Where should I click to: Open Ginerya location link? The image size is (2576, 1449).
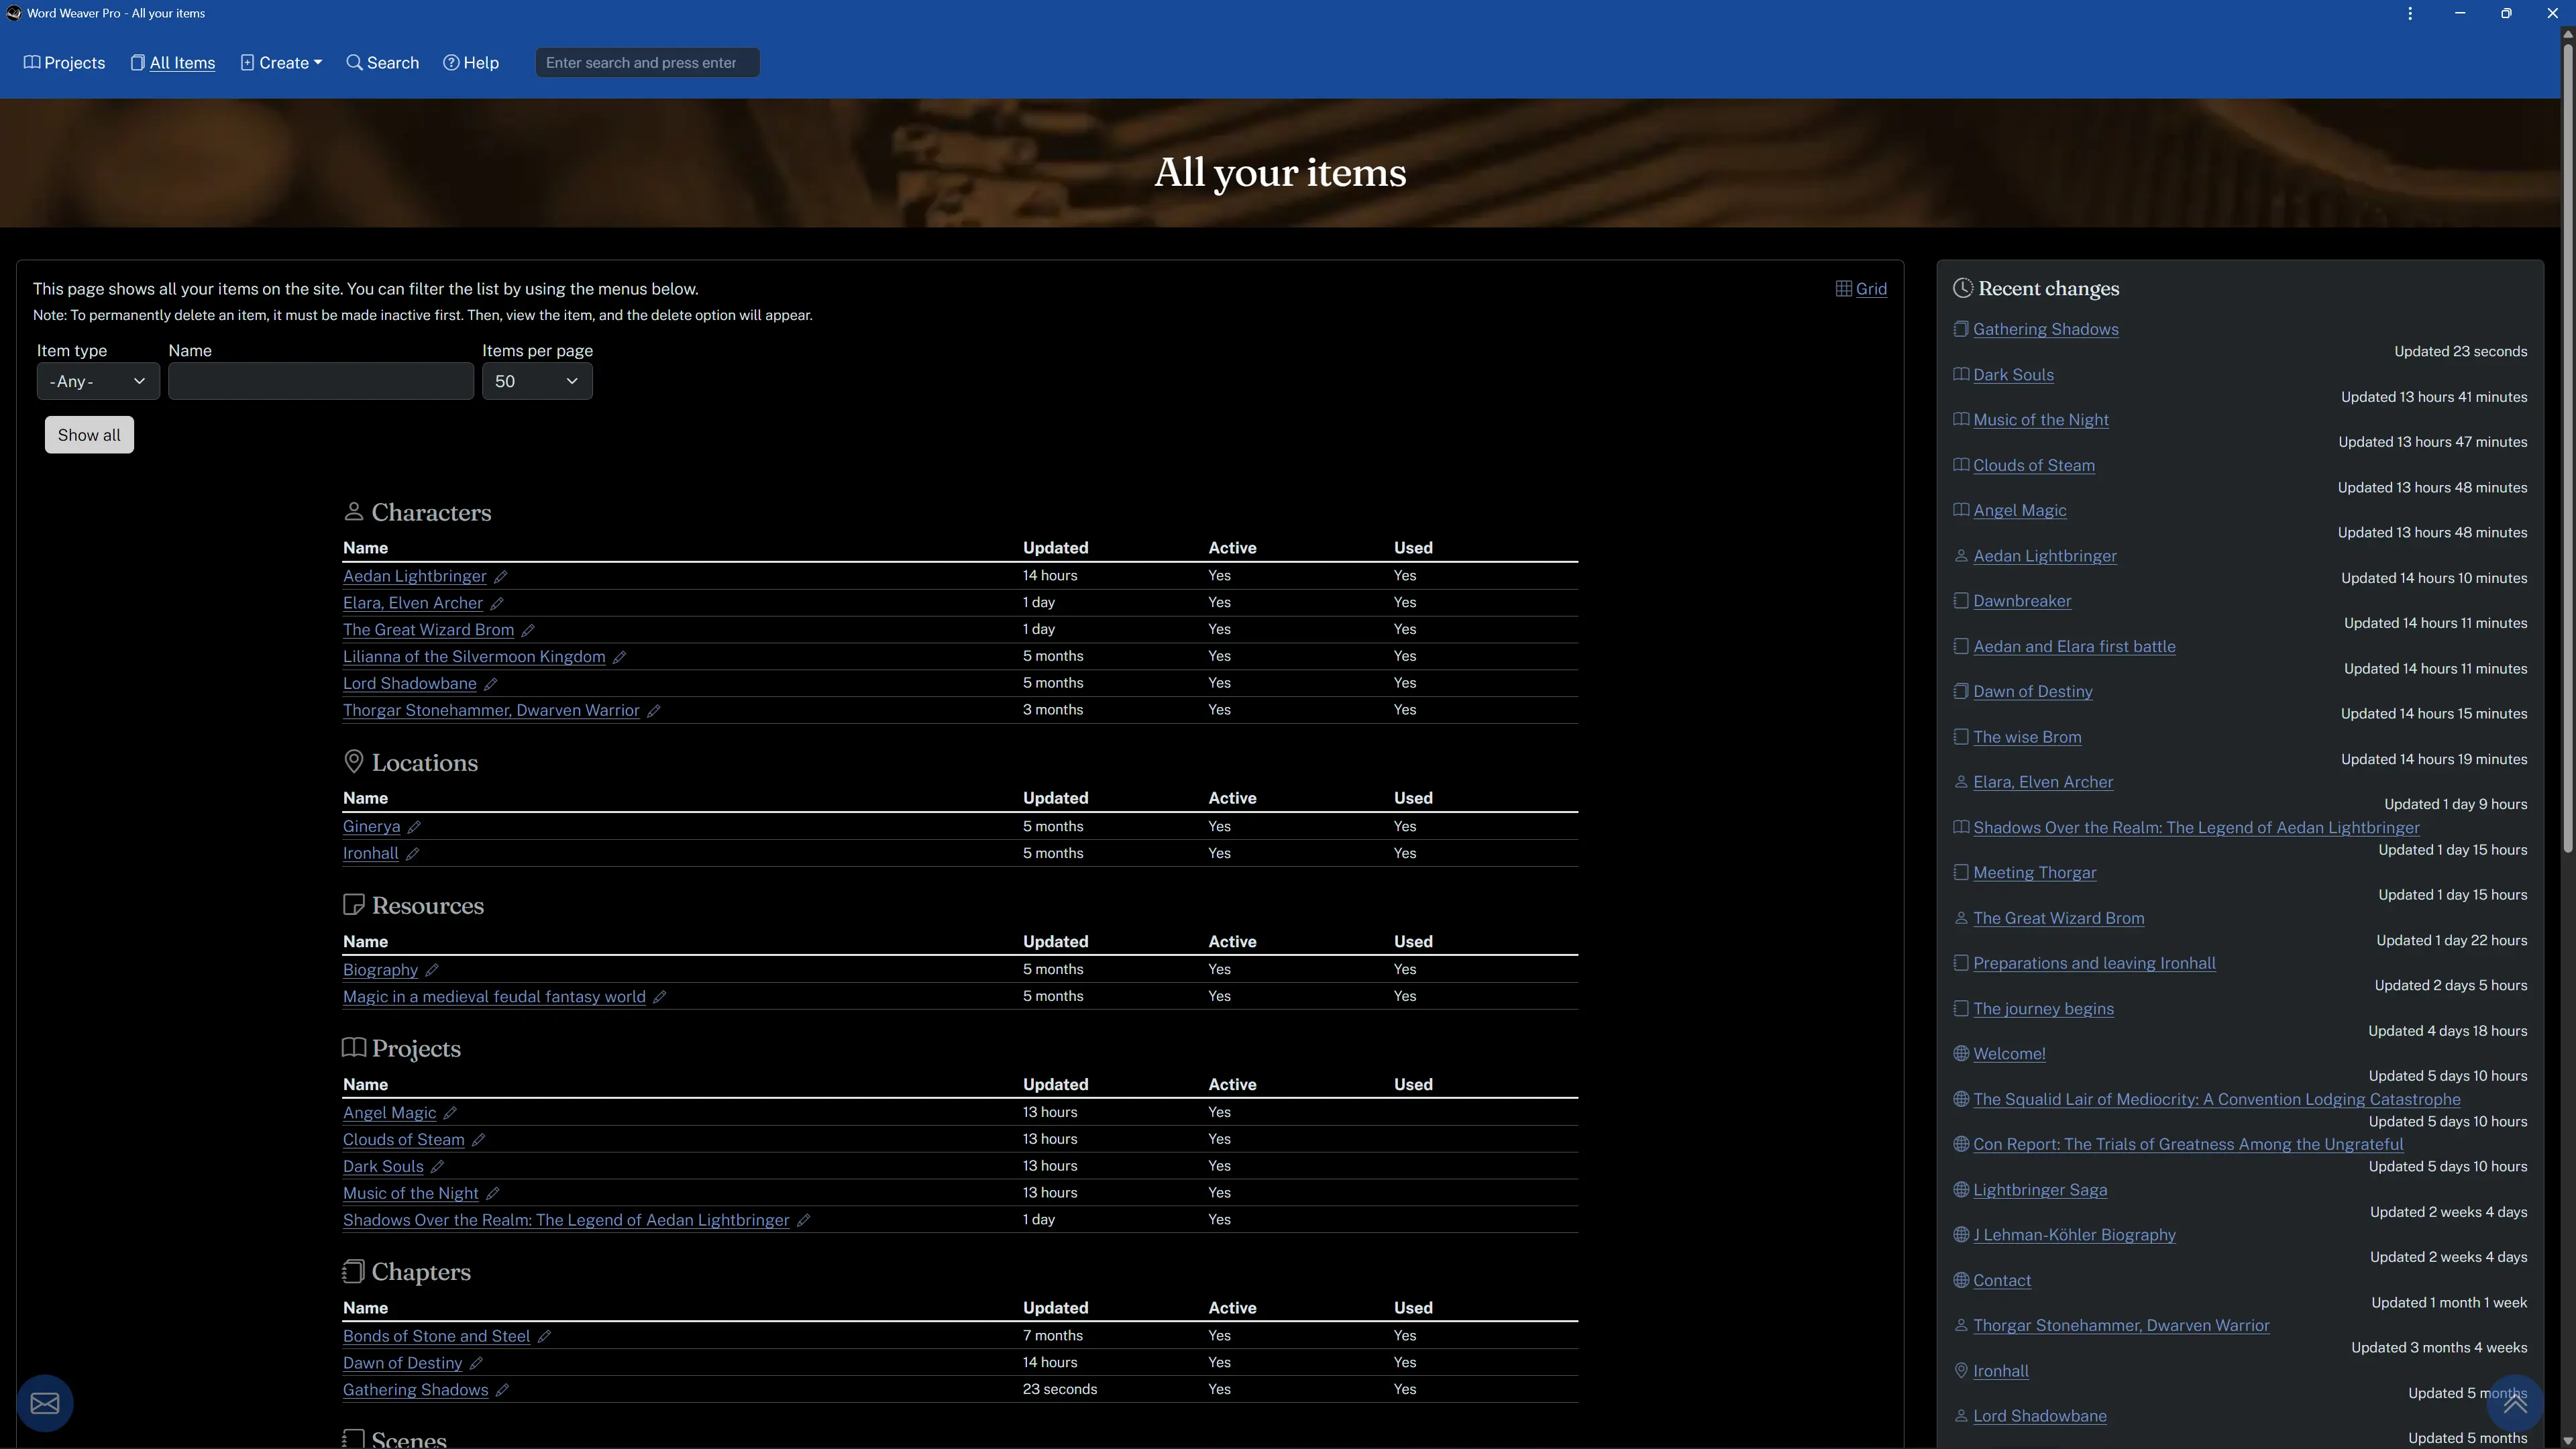[371, 827]
